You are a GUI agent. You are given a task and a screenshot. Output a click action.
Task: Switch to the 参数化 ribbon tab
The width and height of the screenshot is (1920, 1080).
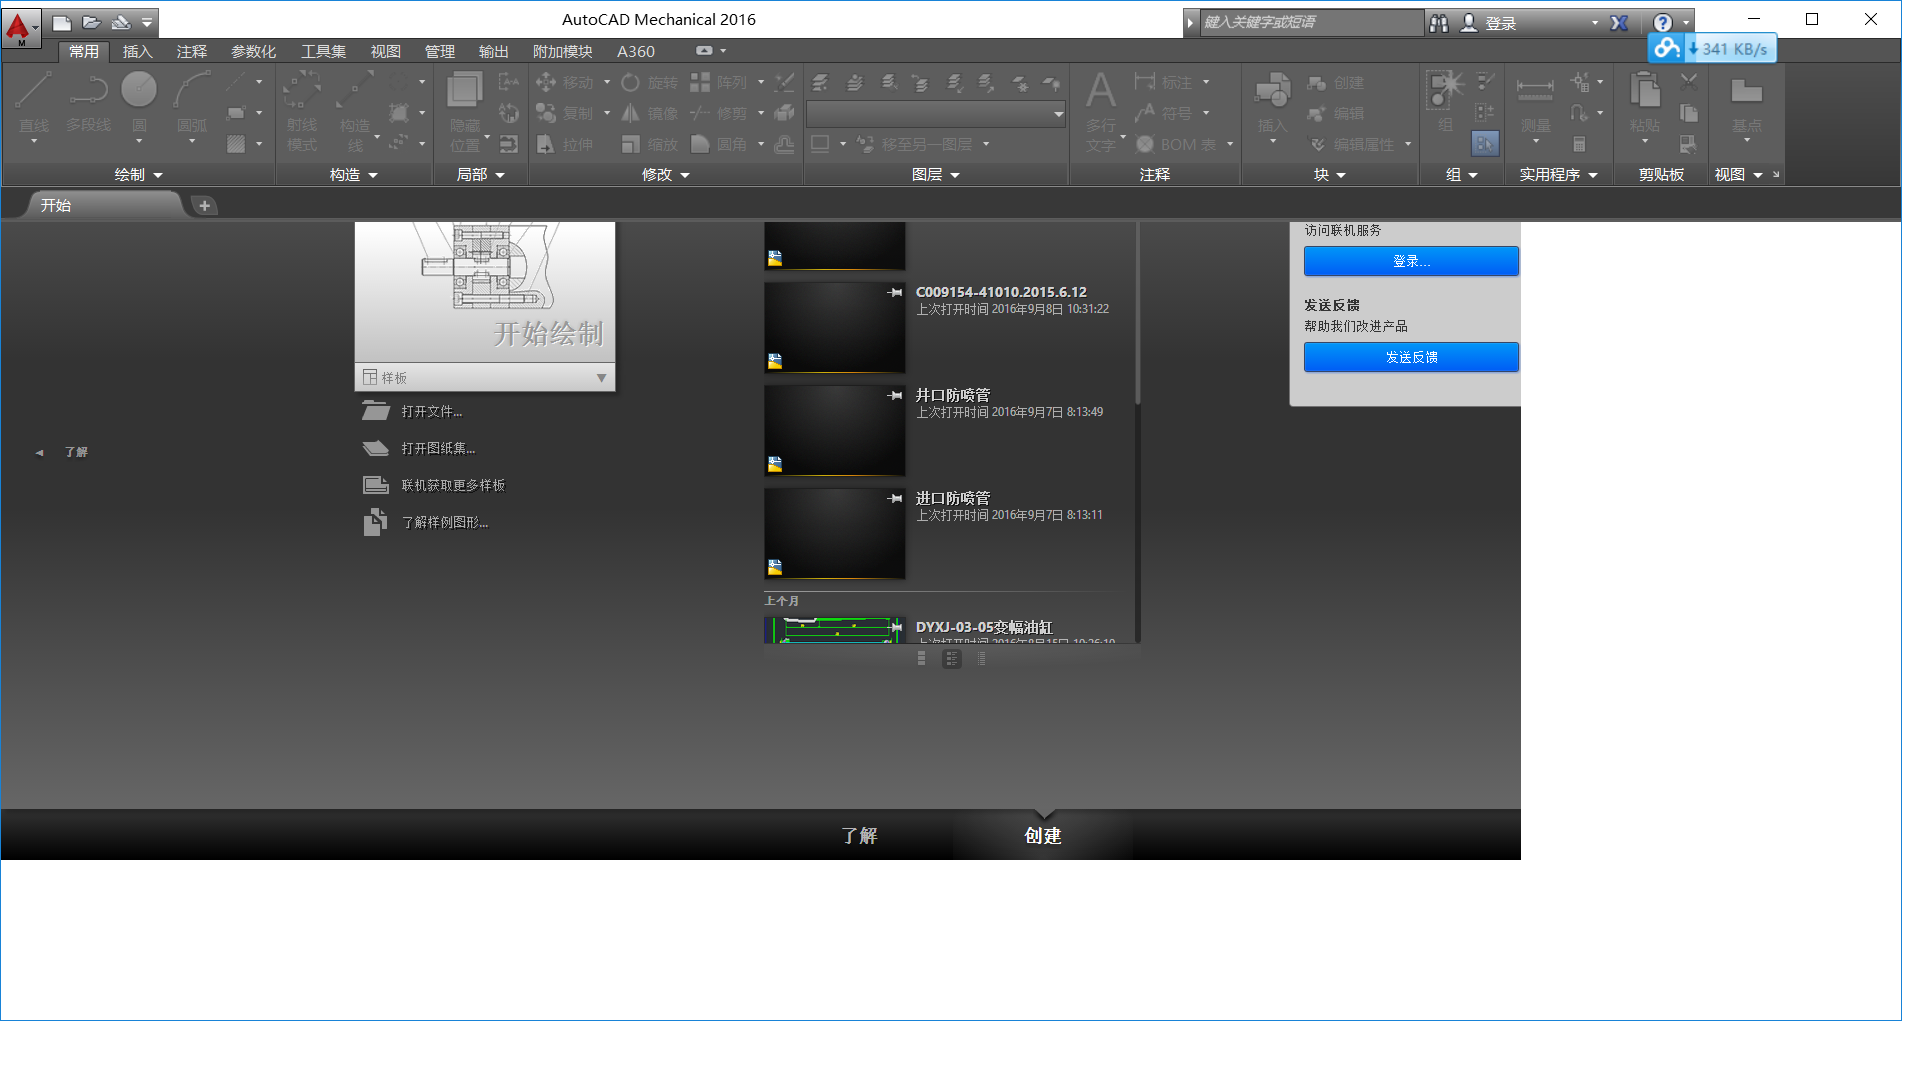[x=254, y=51]
